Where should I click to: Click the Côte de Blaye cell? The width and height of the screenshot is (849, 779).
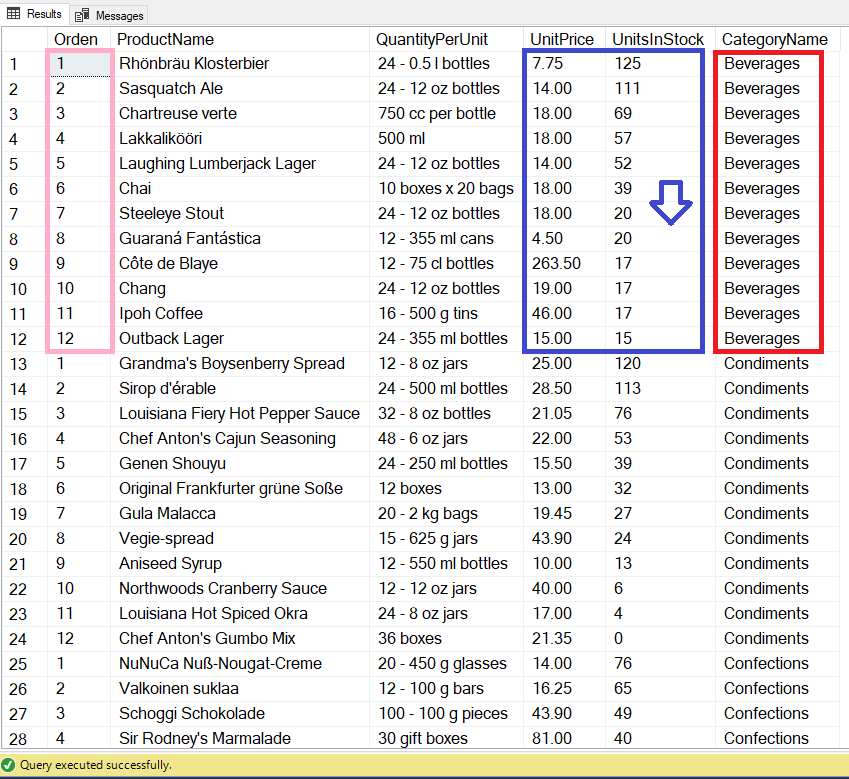(240, 264)
